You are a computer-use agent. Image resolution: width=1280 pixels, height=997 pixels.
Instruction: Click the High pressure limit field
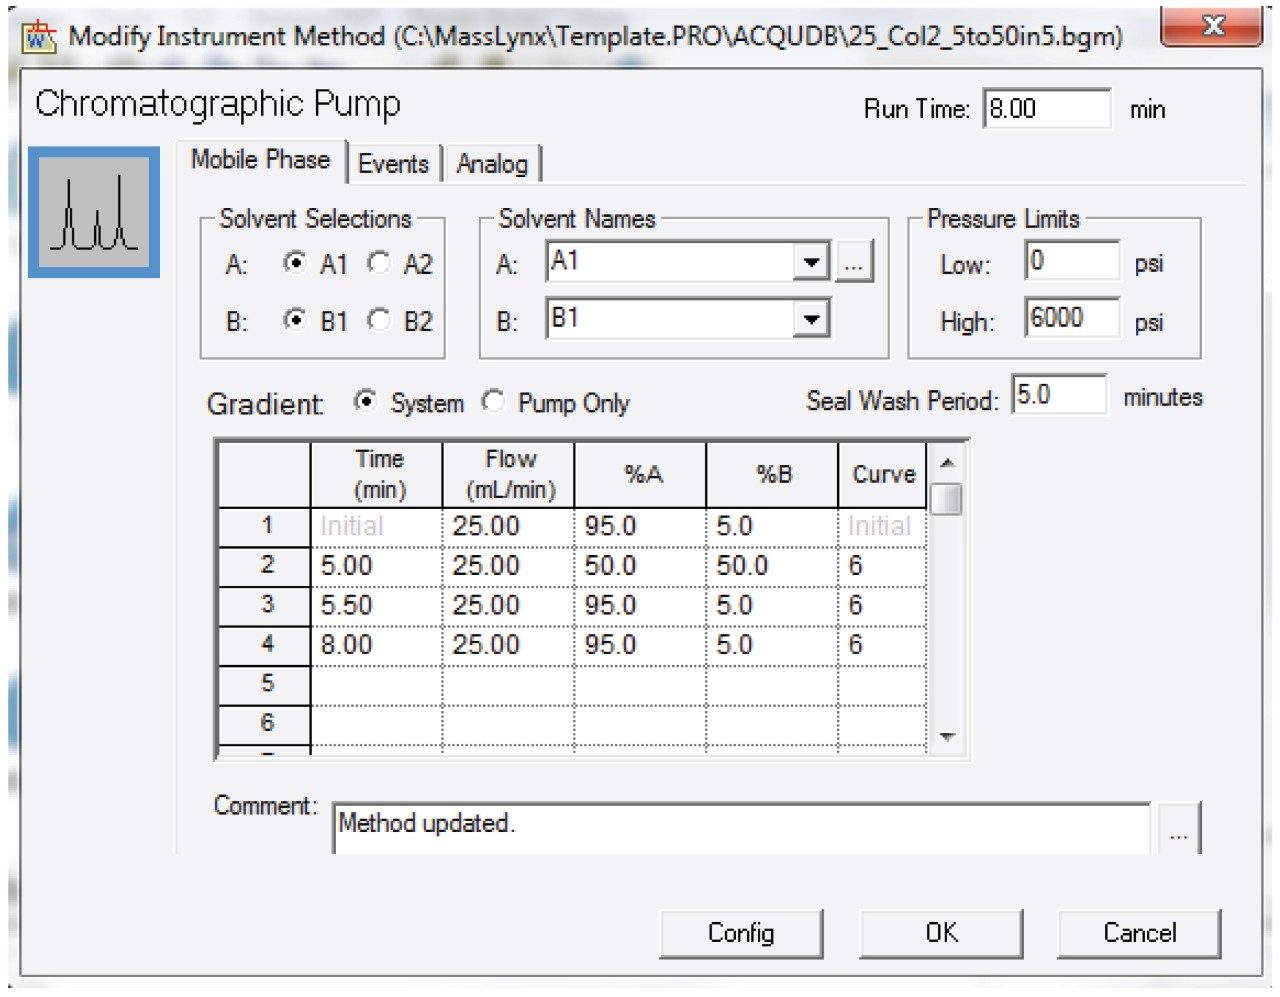(1071, 319)
